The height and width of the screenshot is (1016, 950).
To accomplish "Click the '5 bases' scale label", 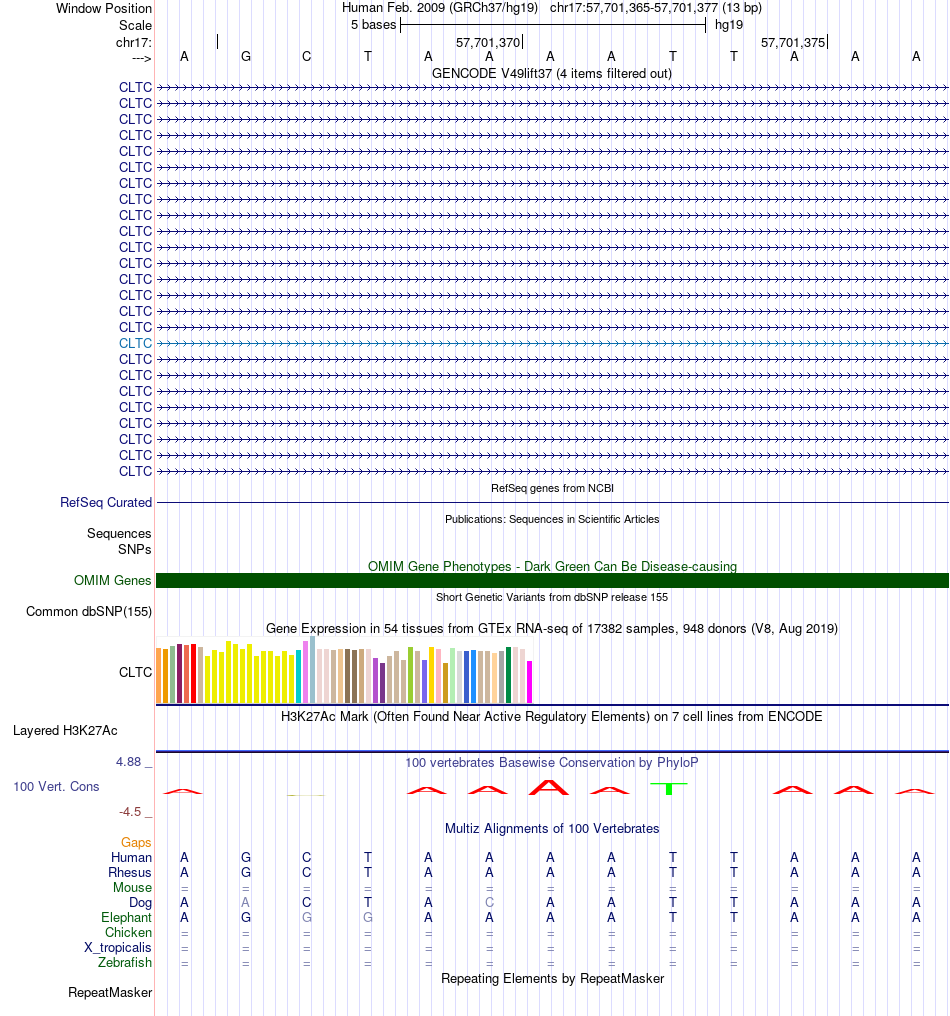I will pos(373,25).
